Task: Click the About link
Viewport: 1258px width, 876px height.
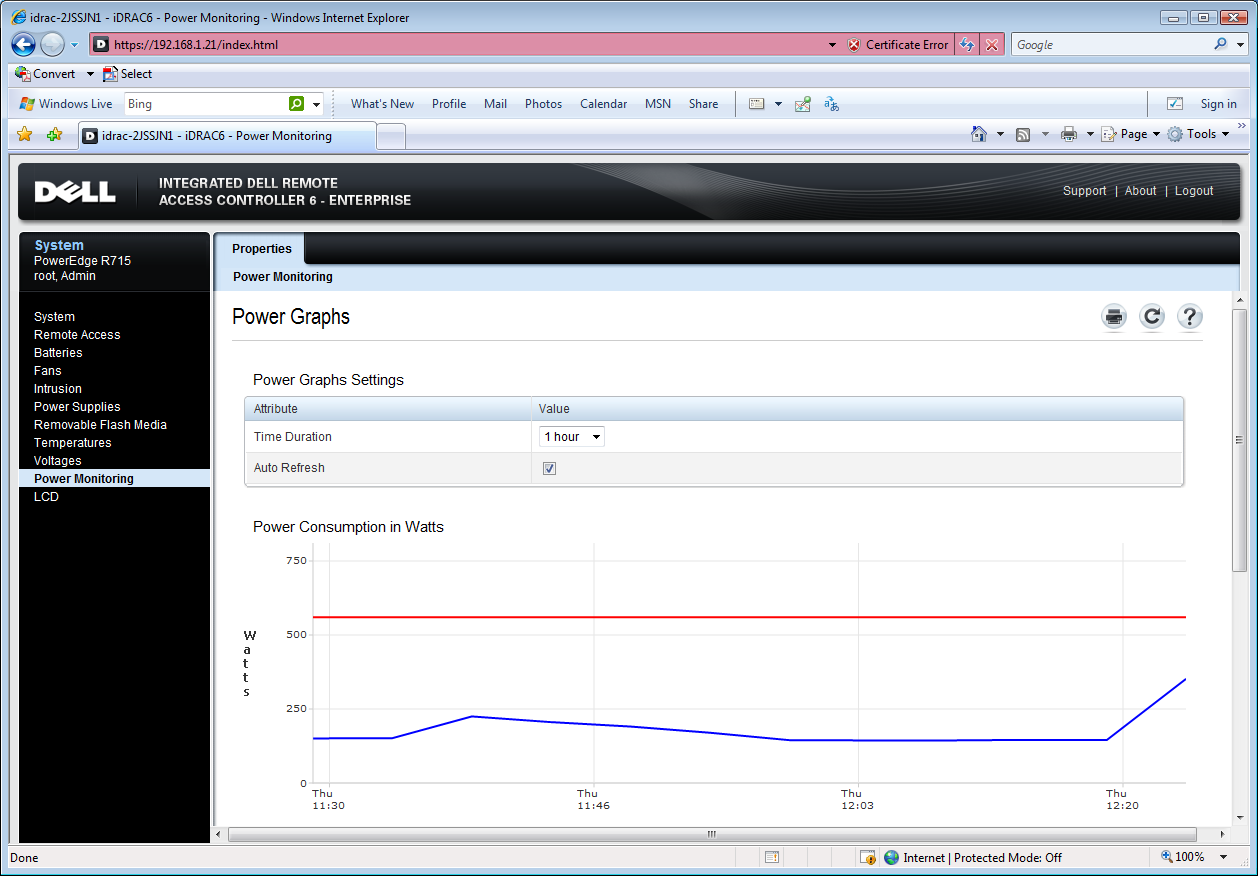Action: (1140, 191)
